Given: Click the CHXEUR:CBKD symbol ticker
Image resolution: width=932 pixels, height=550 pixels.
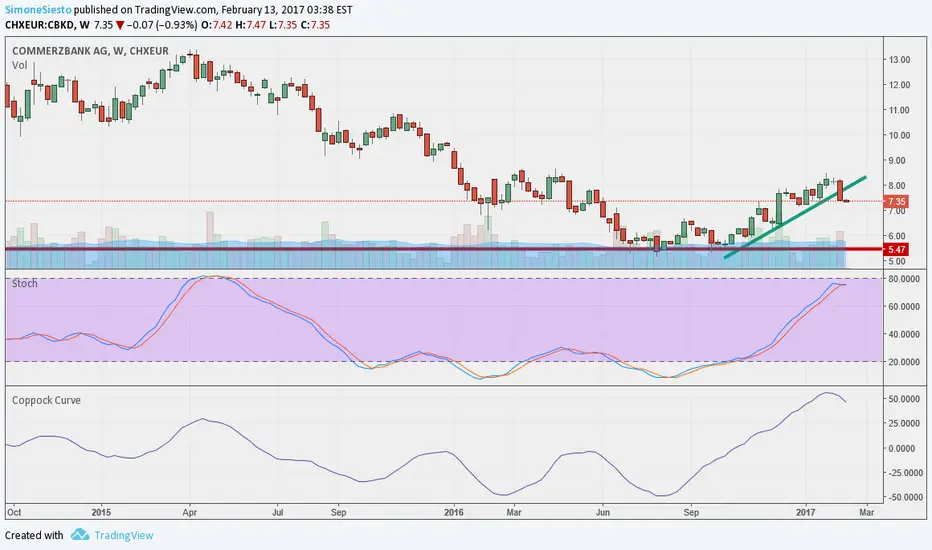Looking at the screenshot, I should pos(40,25).
